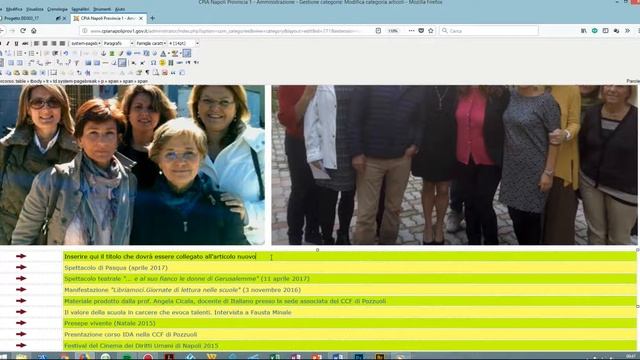This screenshot has height=360, width=640.
Task: Open the page actions three-dot menu
Action: (411, 31)
